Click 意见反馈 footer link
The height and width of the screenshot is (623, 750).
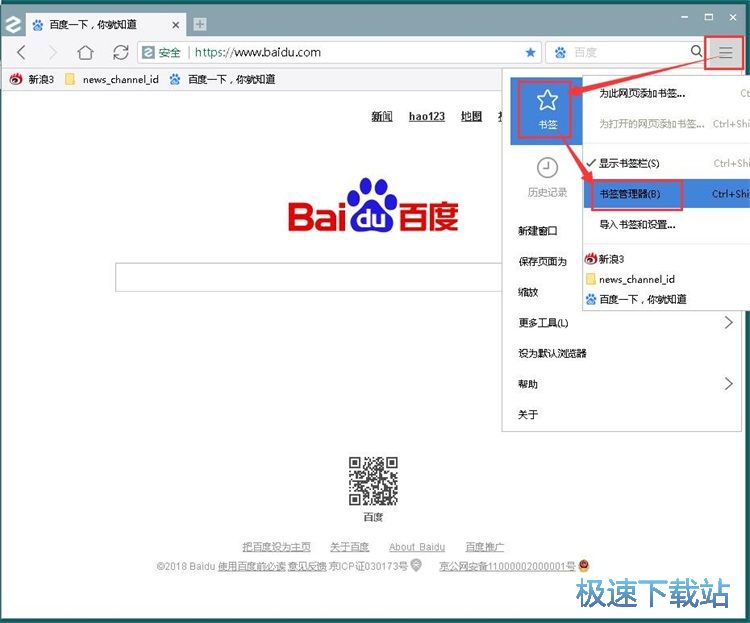[x=307, y=566]
